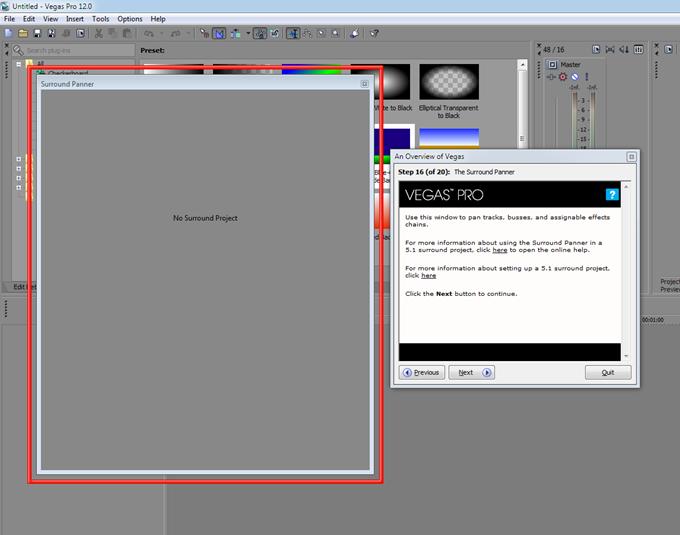Viewport: 680px width, 535px height.
Task: Toggle Auto Ripple mode
Action: (x=235, y=33)
